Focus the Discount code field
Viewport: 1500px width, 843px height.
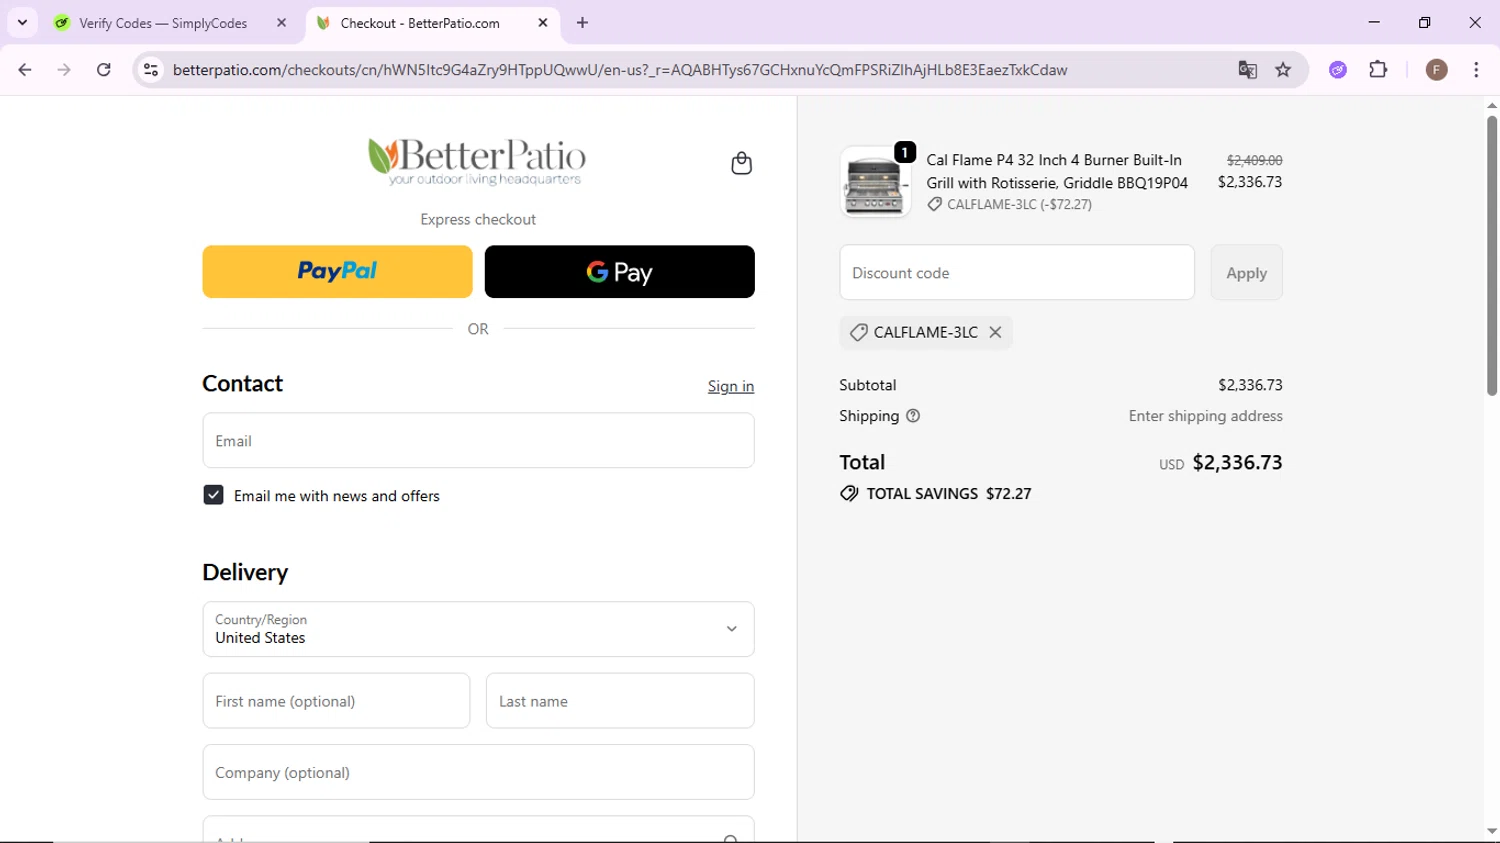tap(1017, 272)
